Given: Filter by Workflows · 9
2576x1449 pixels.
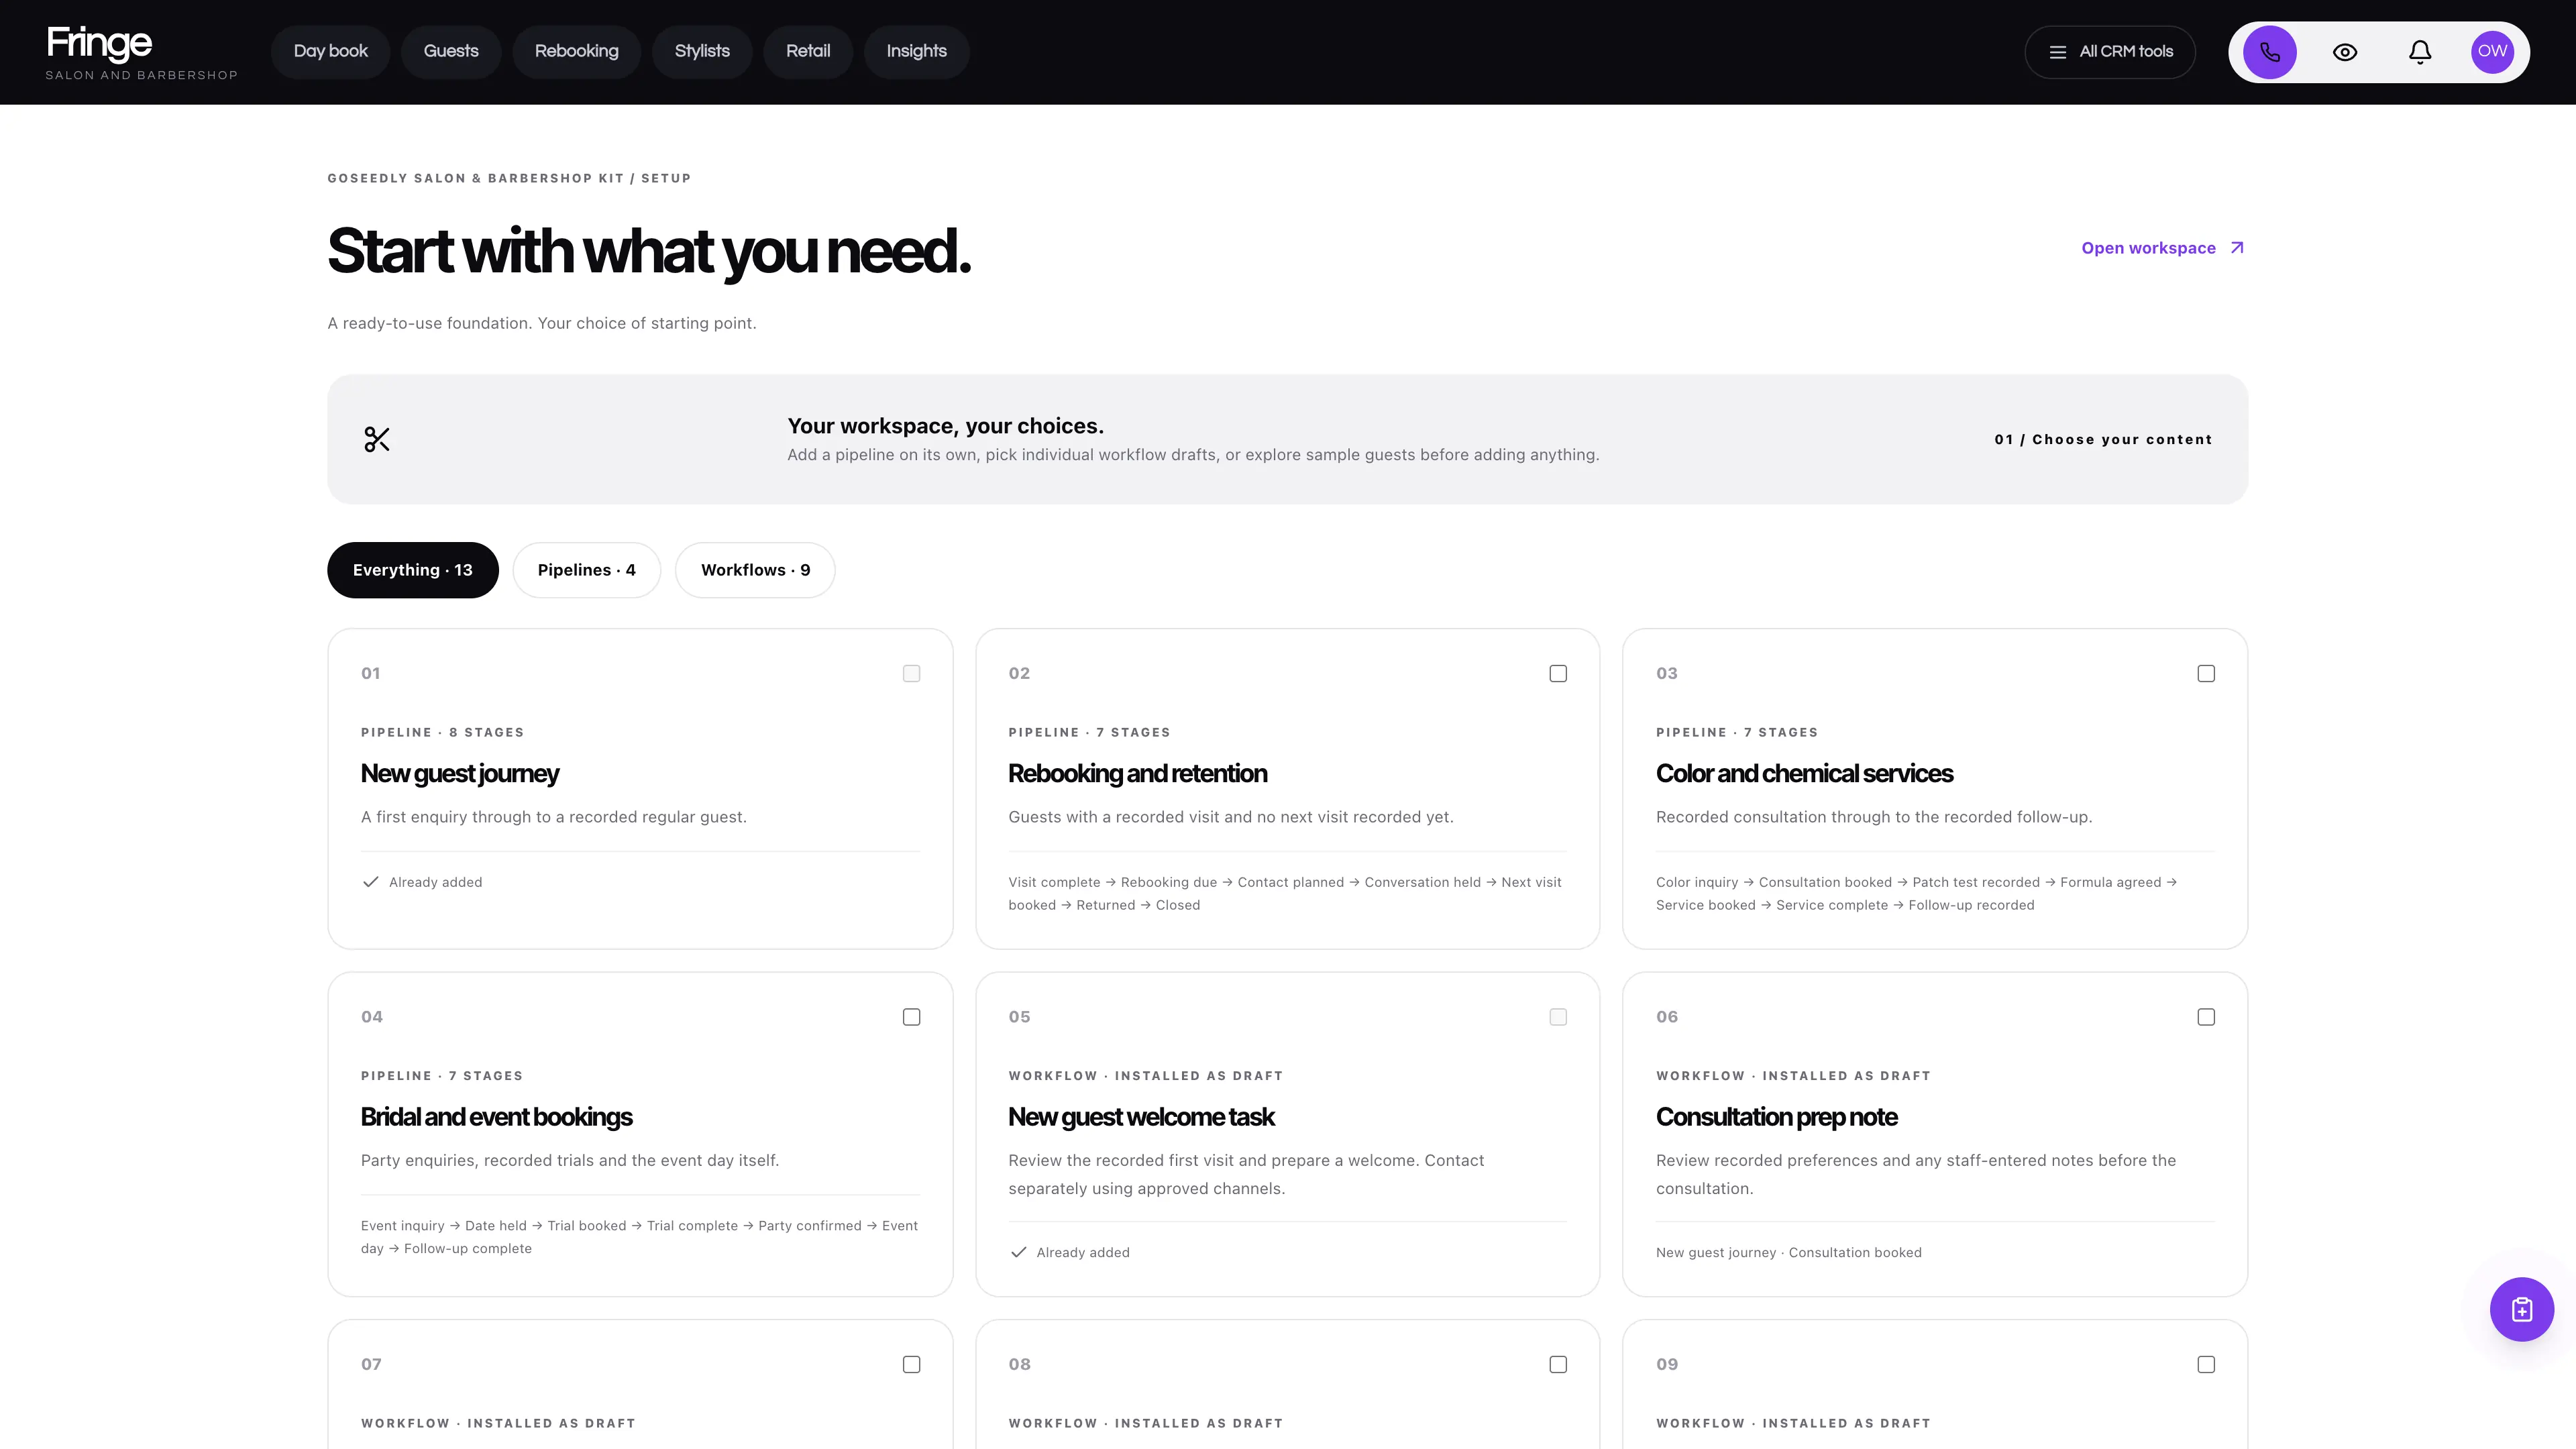Looking at the screenshot, I should click(x=755, y=570).
